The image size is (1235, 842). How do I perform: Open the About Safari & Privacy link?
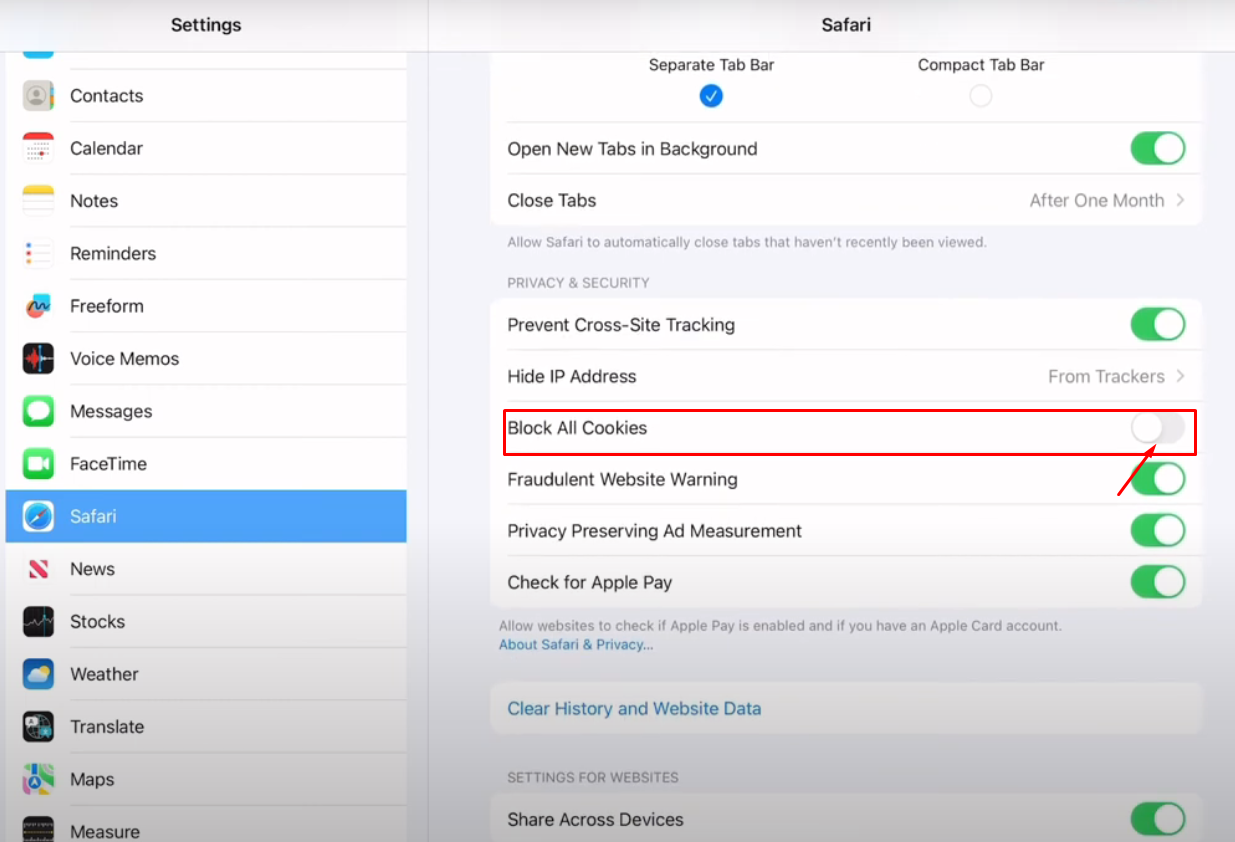[x=576, y=645]
